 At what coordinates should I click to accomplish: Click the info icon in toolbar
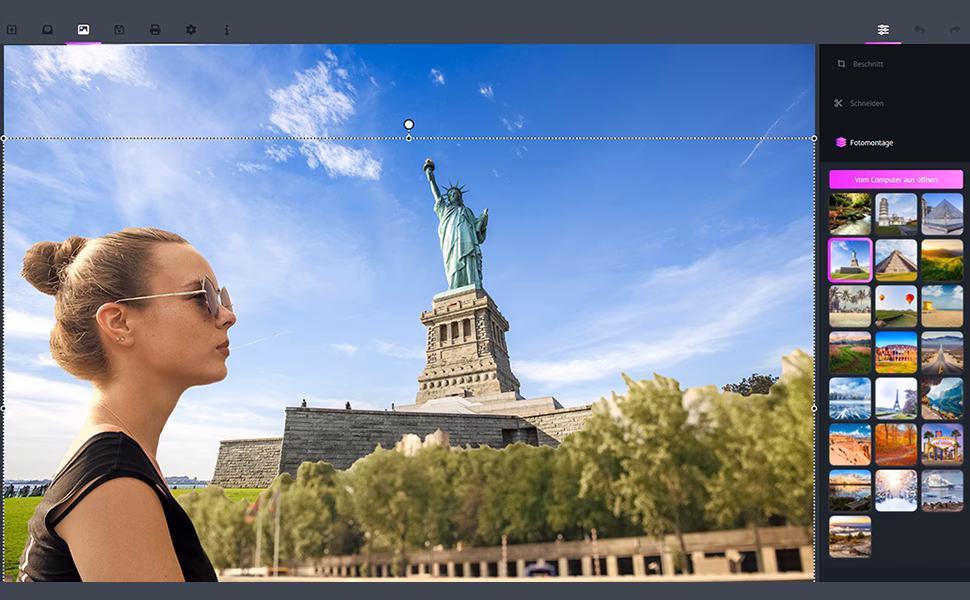226,30
